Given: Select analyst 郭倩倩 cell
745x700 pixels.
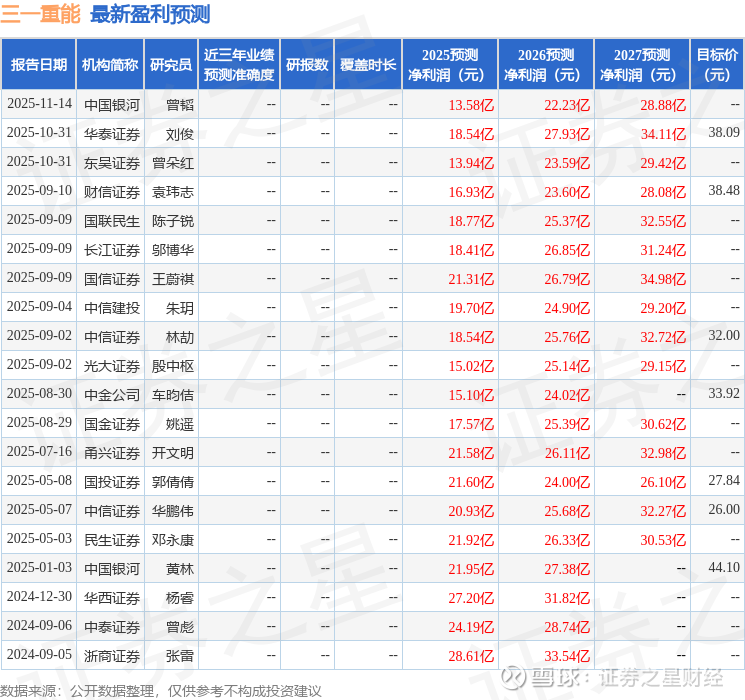Looking at the screenshot, I should point(173,482).
